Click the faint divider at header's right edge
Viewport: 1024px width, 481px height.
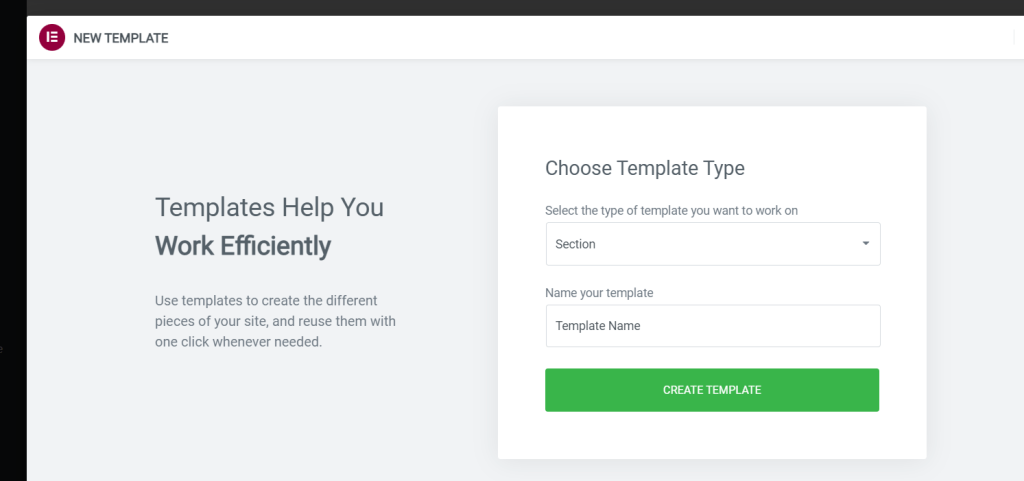(1012, 38)
